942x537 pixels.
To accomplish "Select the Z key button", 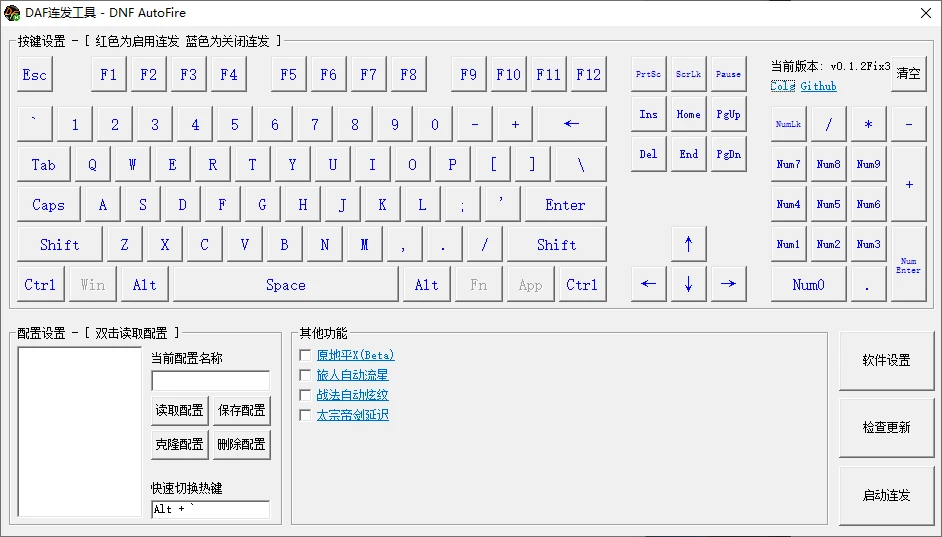I will tap(124, 244).
